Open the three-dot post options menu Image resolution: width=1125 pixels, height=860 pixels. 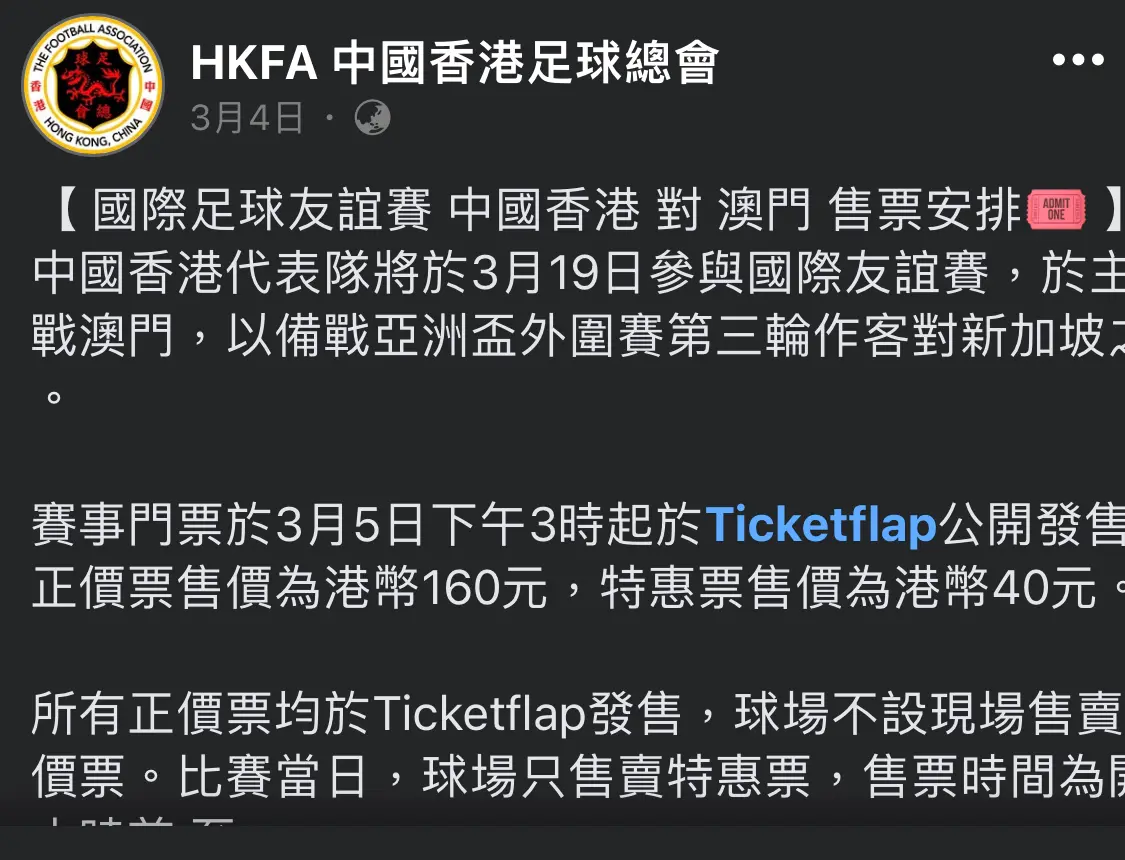pyautogui.click(x=1078, y=60)
